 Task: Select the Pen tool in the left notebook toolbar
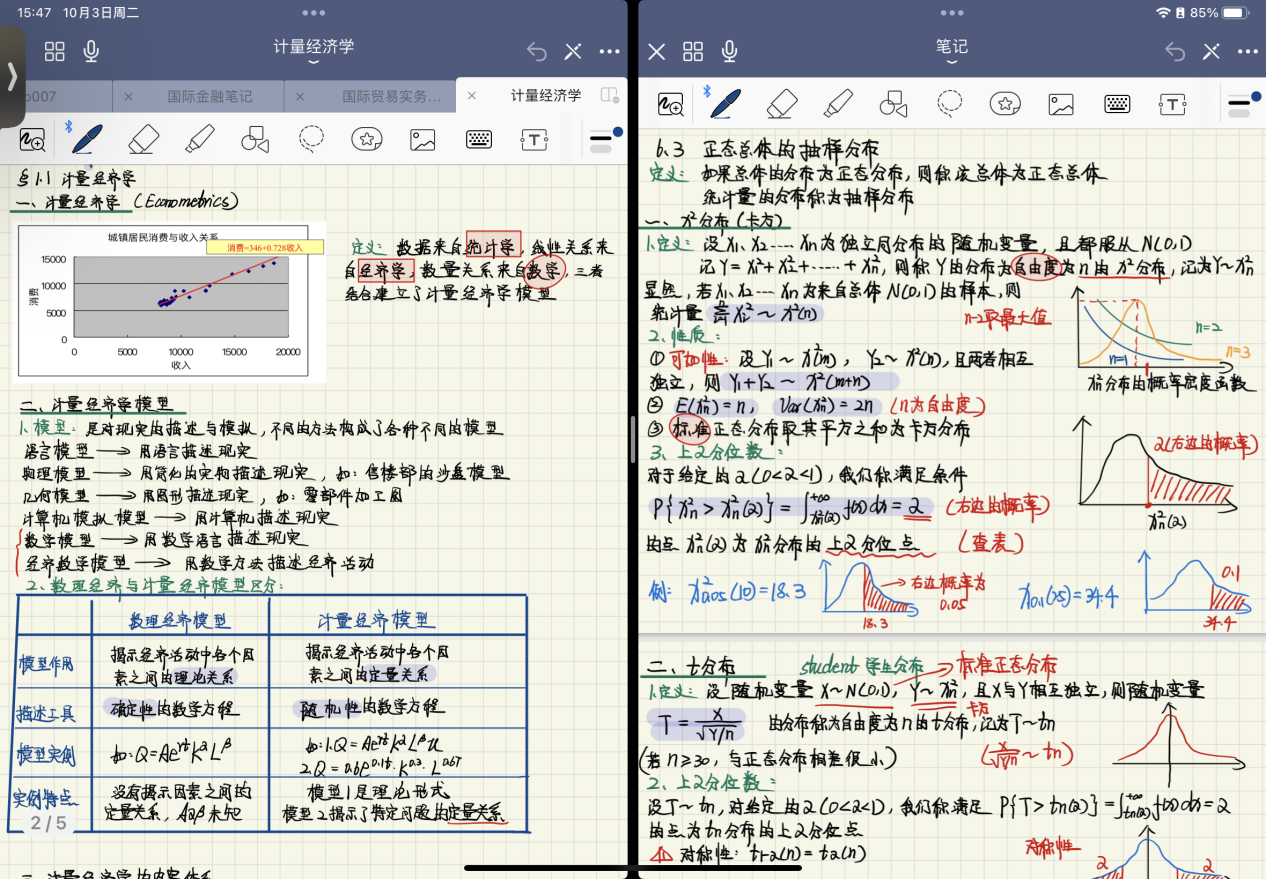(88, 139)
